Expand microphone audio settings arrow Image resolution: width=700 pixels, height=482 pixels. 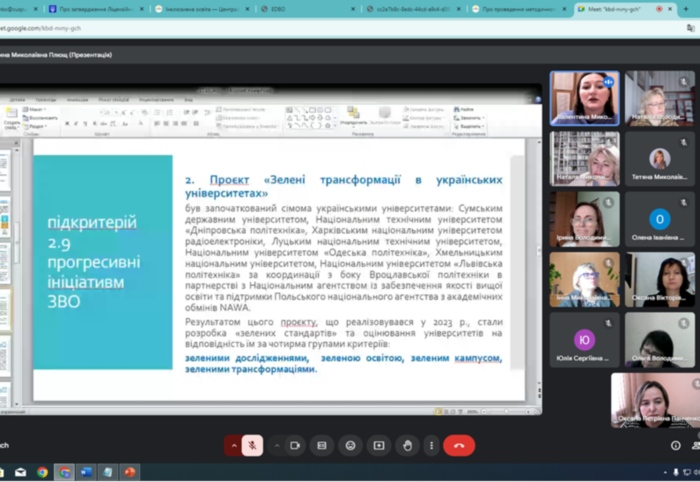click(234, 445)
